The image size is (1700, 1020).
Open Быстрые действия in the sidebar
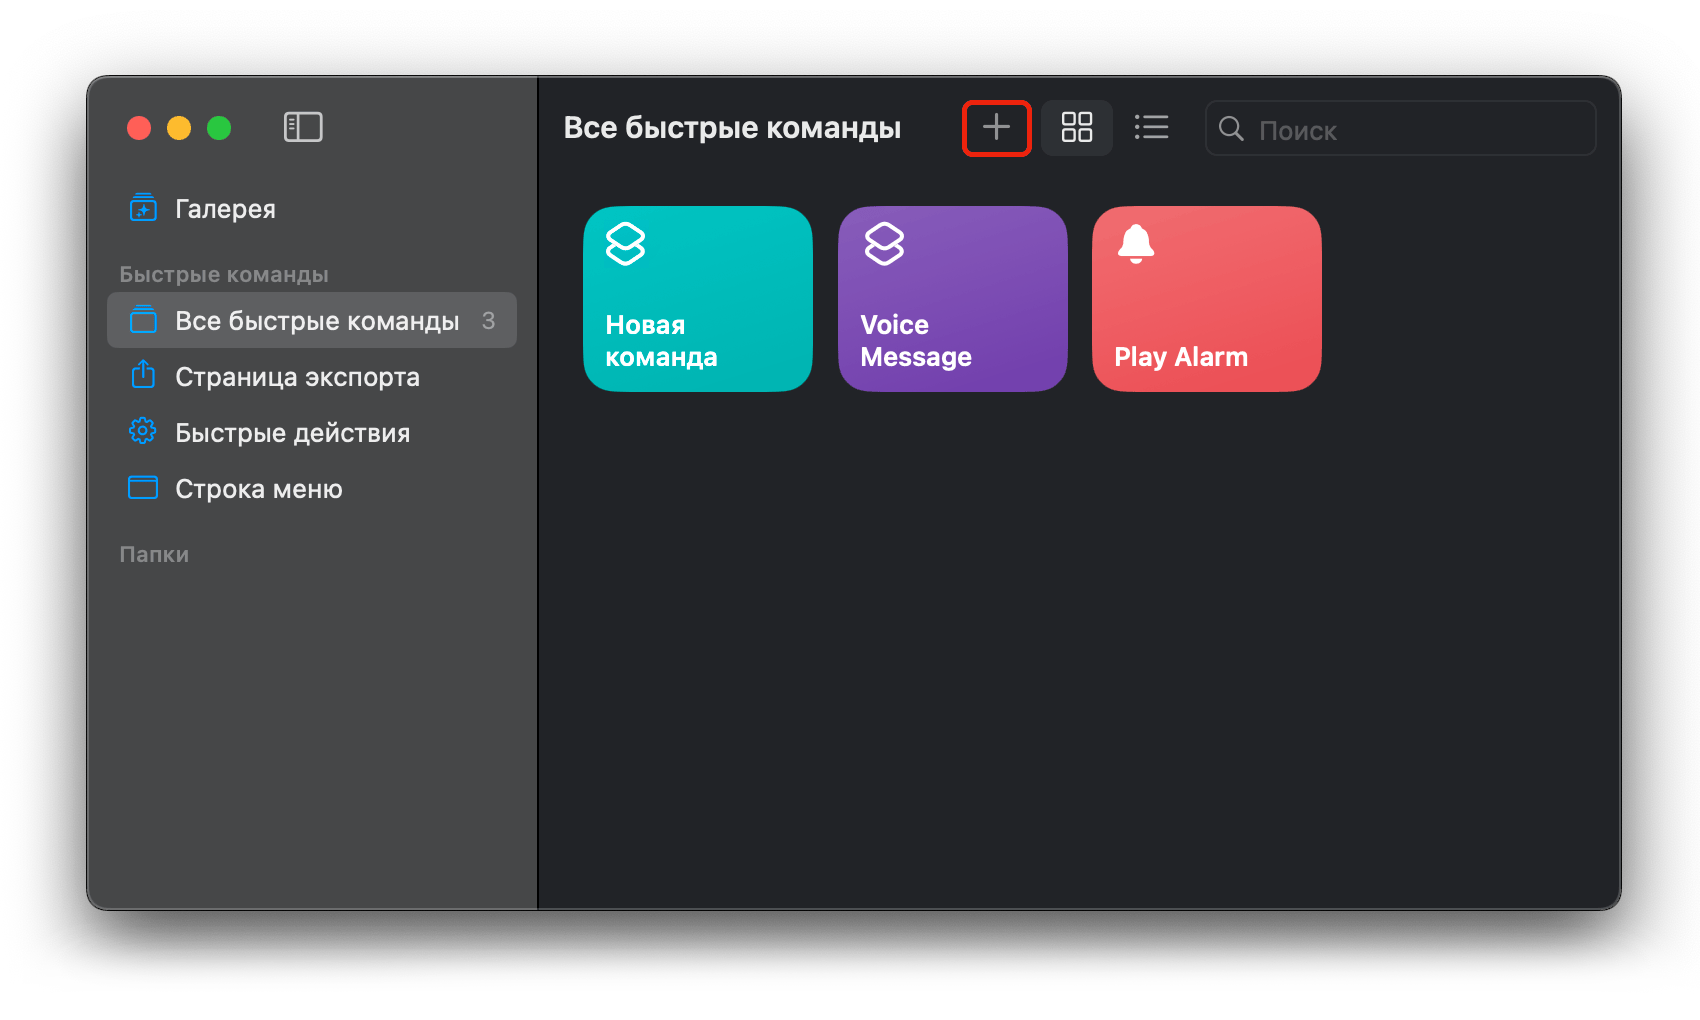[312, 433]
